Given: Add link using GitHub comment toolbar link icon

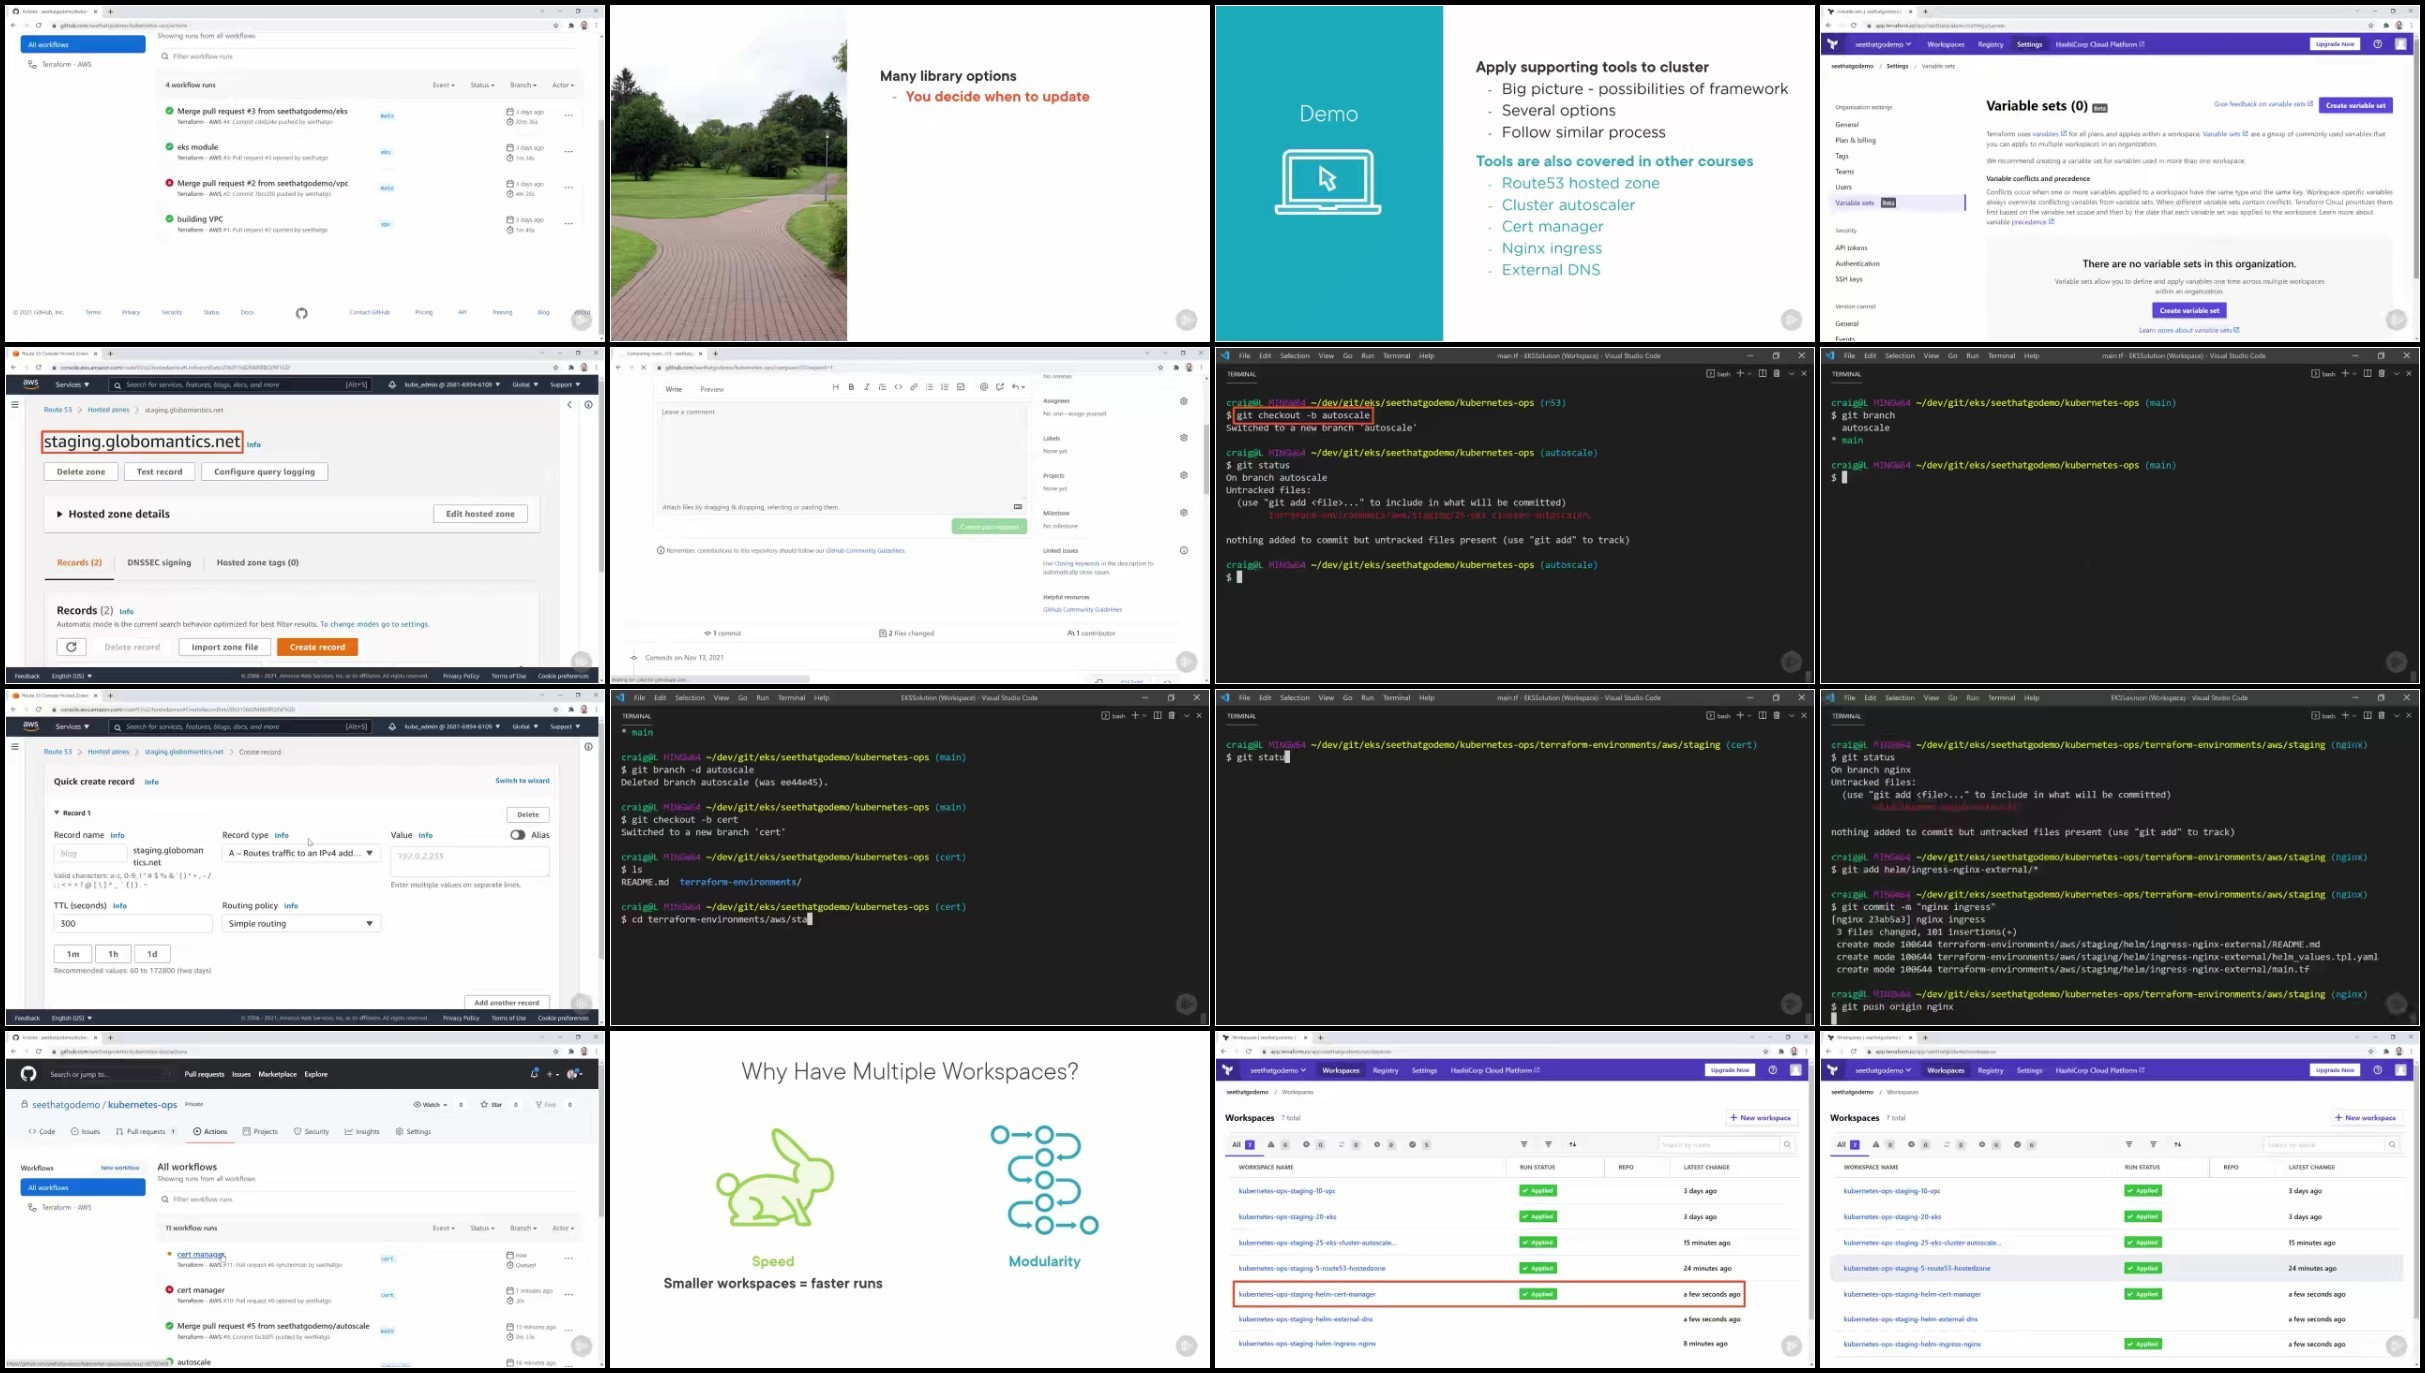Looking at the screenshot, I should (913, 387).
